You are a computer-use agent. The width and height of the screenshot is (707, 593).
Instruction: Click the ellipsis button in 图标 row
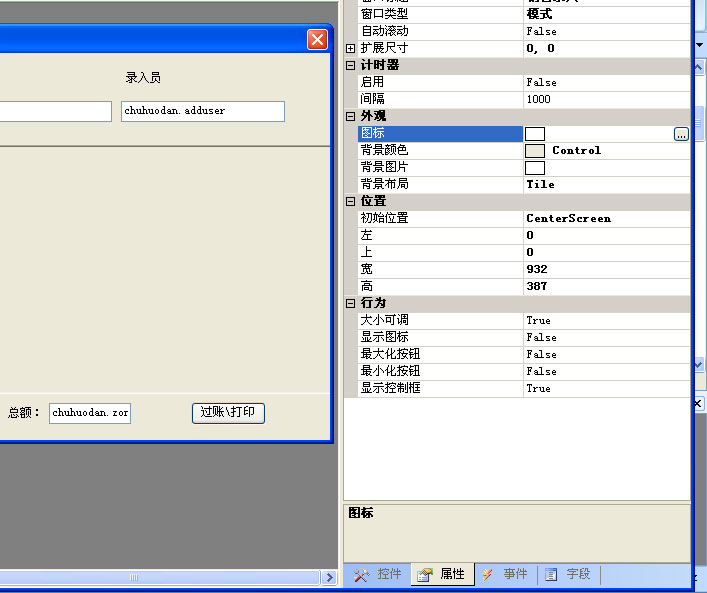681,134
